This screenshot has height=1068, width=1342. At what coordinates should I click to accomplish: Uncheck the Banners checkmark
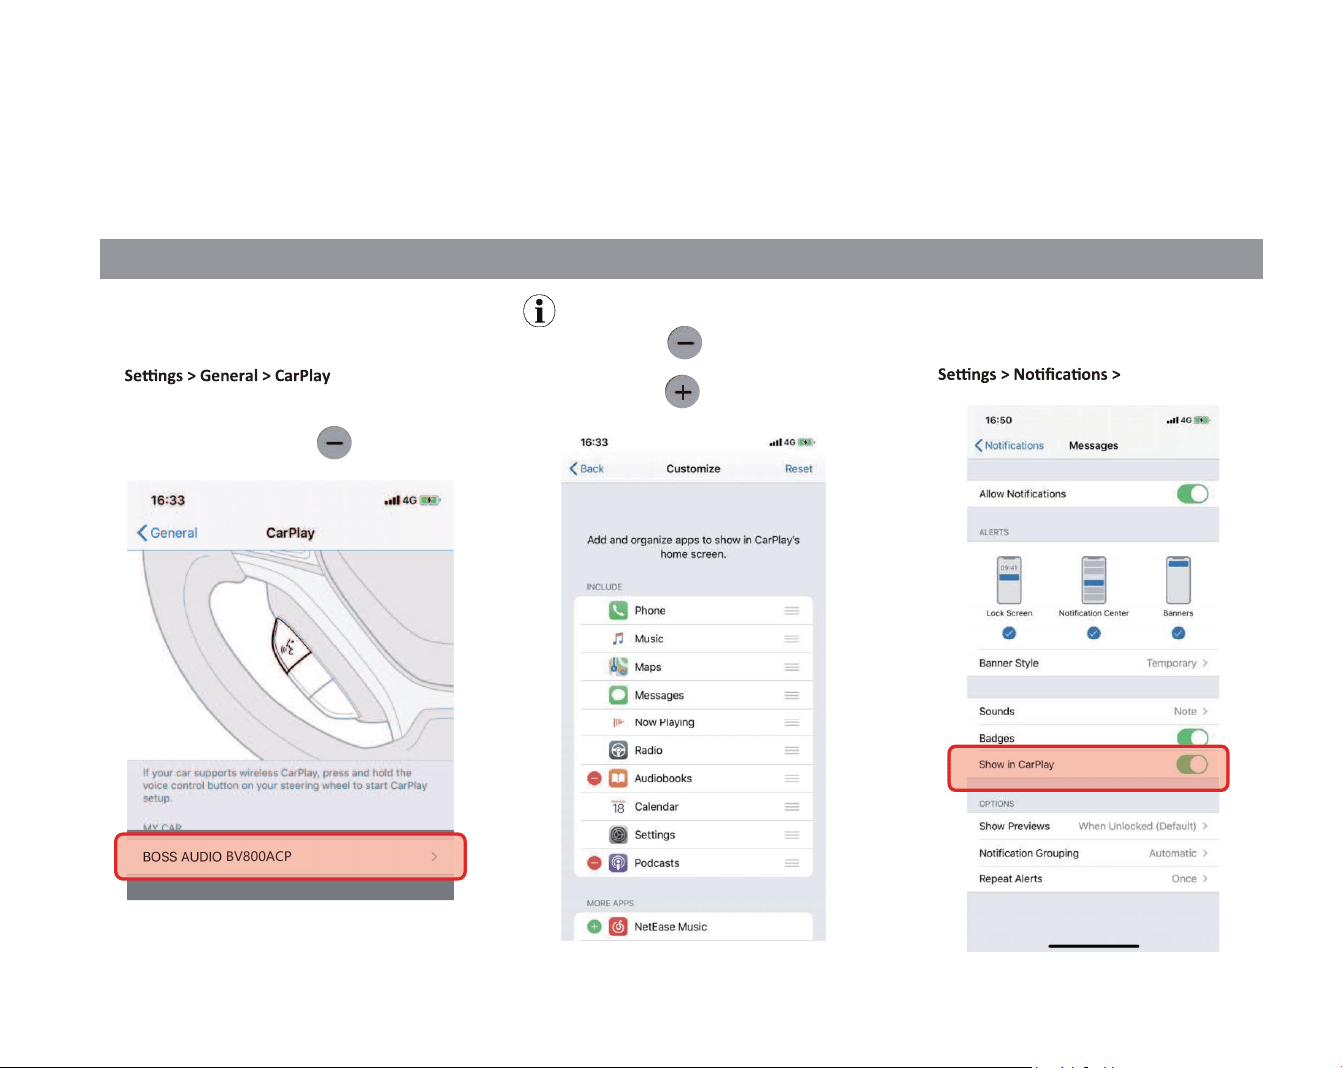tap(1178, 633)
